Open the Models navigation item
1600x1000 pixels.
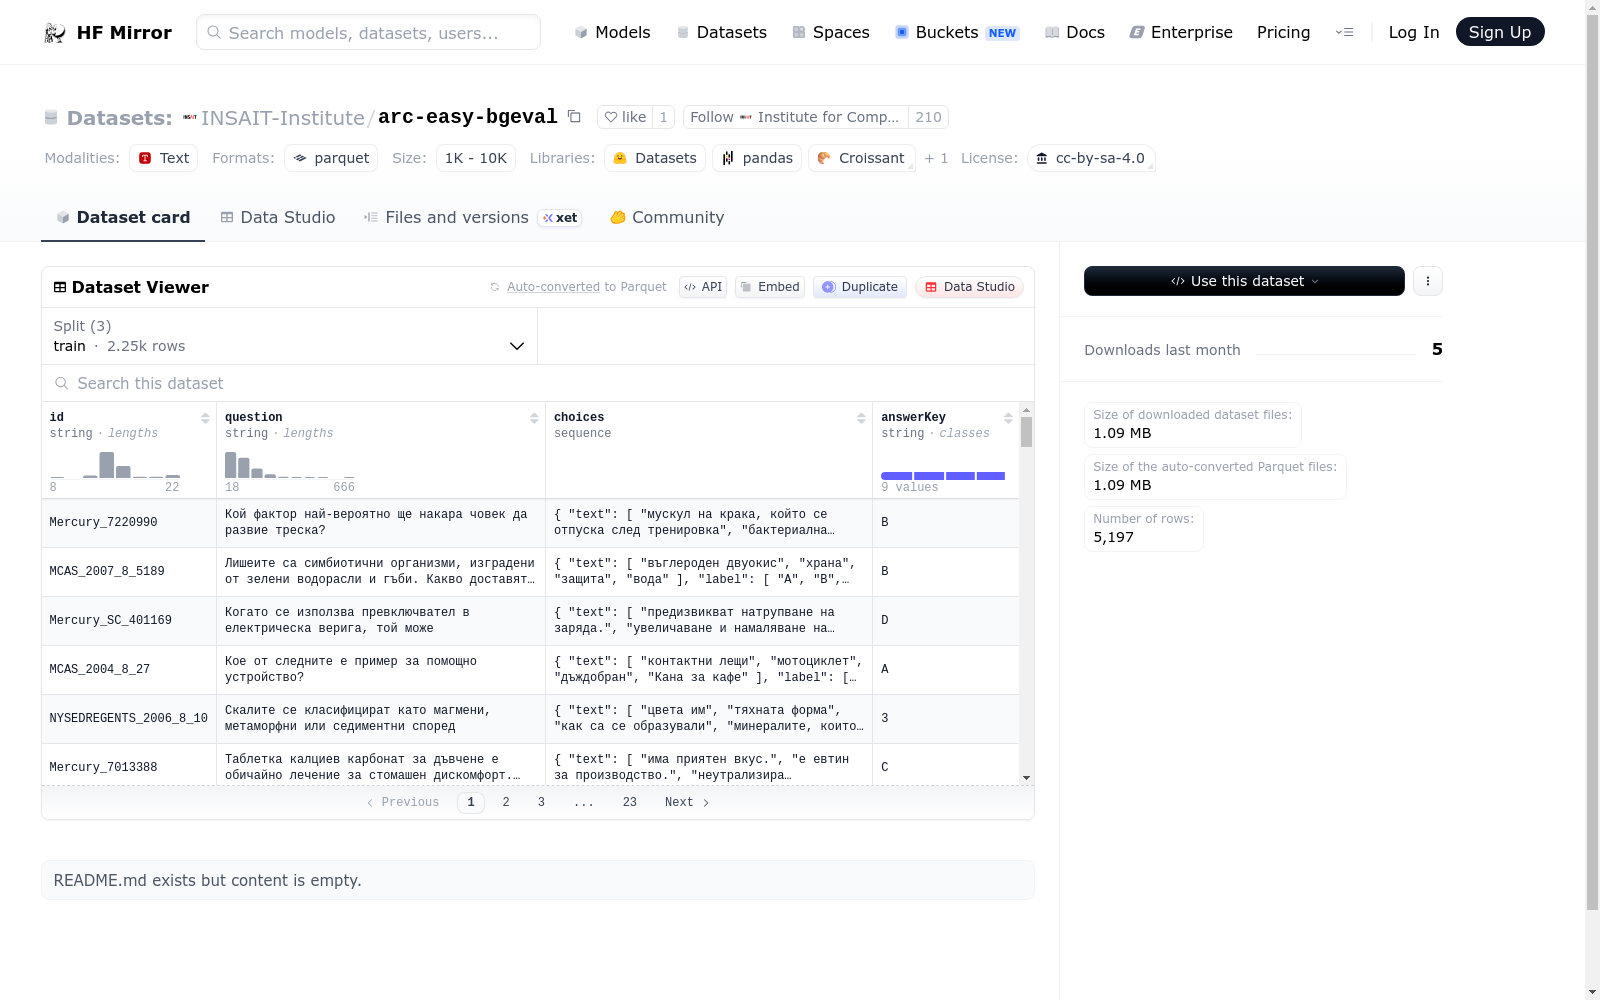click(612, 32)
